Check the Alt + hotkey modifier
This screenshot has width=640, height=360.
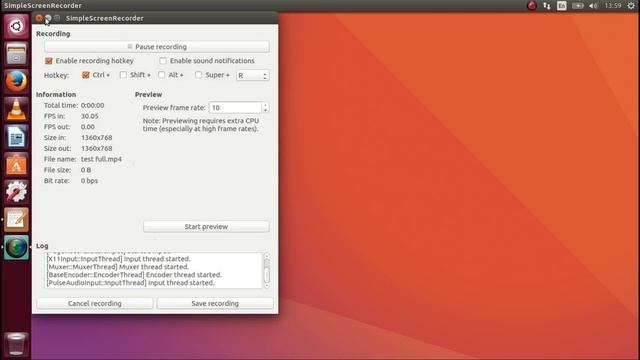coord(162,75)
